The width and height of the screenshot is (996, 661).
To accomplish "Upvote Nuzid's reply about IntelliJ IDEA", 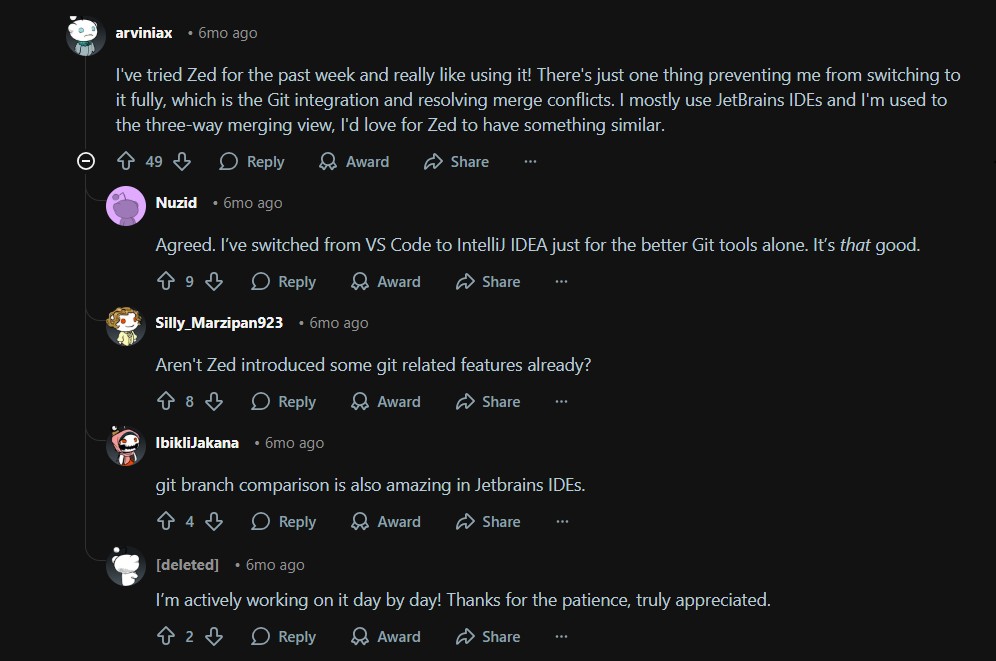I will pyautogui.click(x=166, y=282).
